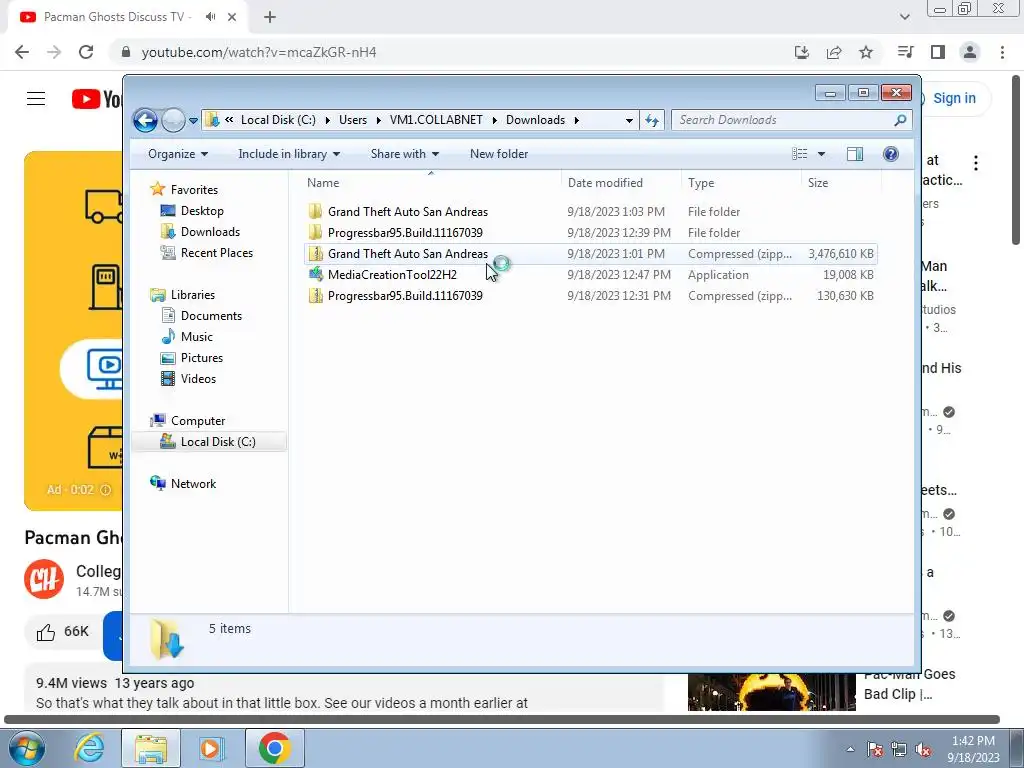This screenshot has width=1024, height=768.
Task: Click Chrome's back arrow
Action: (x=22, y=52)
